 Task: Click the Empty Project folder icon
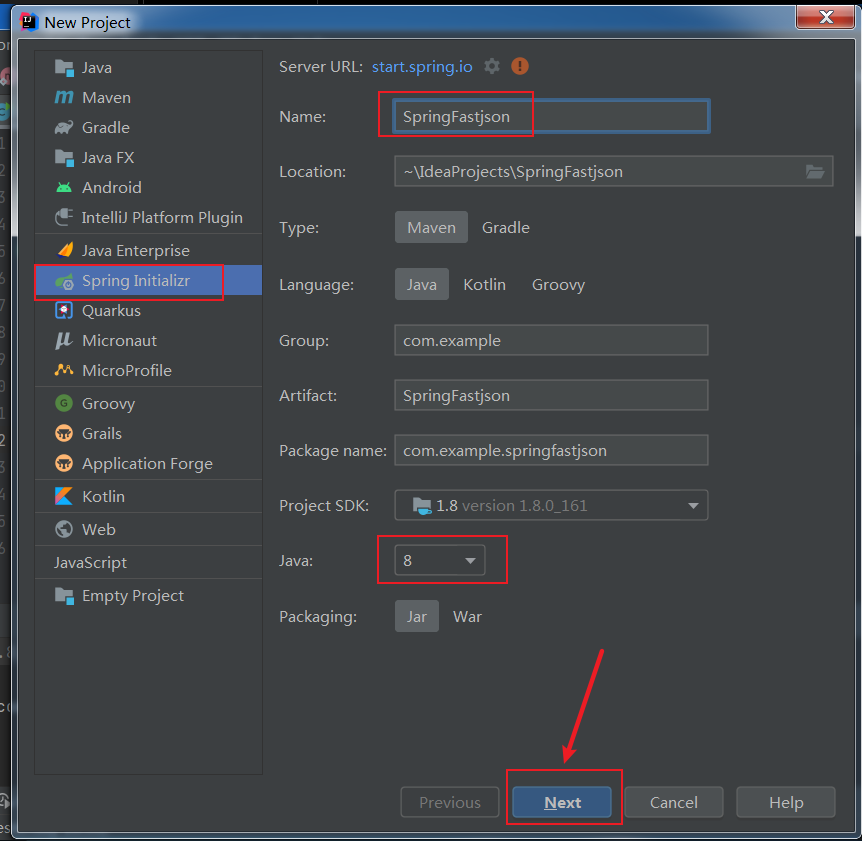pos(64,596)
